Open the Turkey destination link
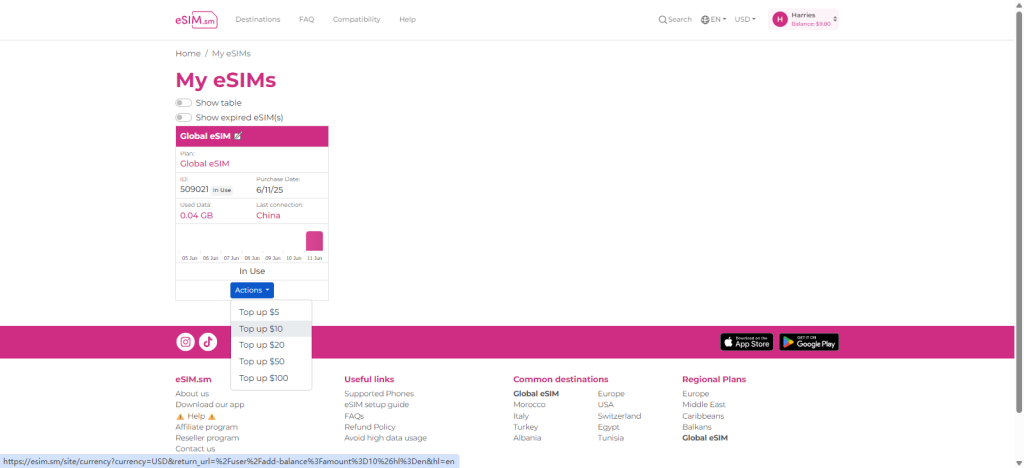The height and width of the screenshot is (468, 1024). [x=526, y=427]
